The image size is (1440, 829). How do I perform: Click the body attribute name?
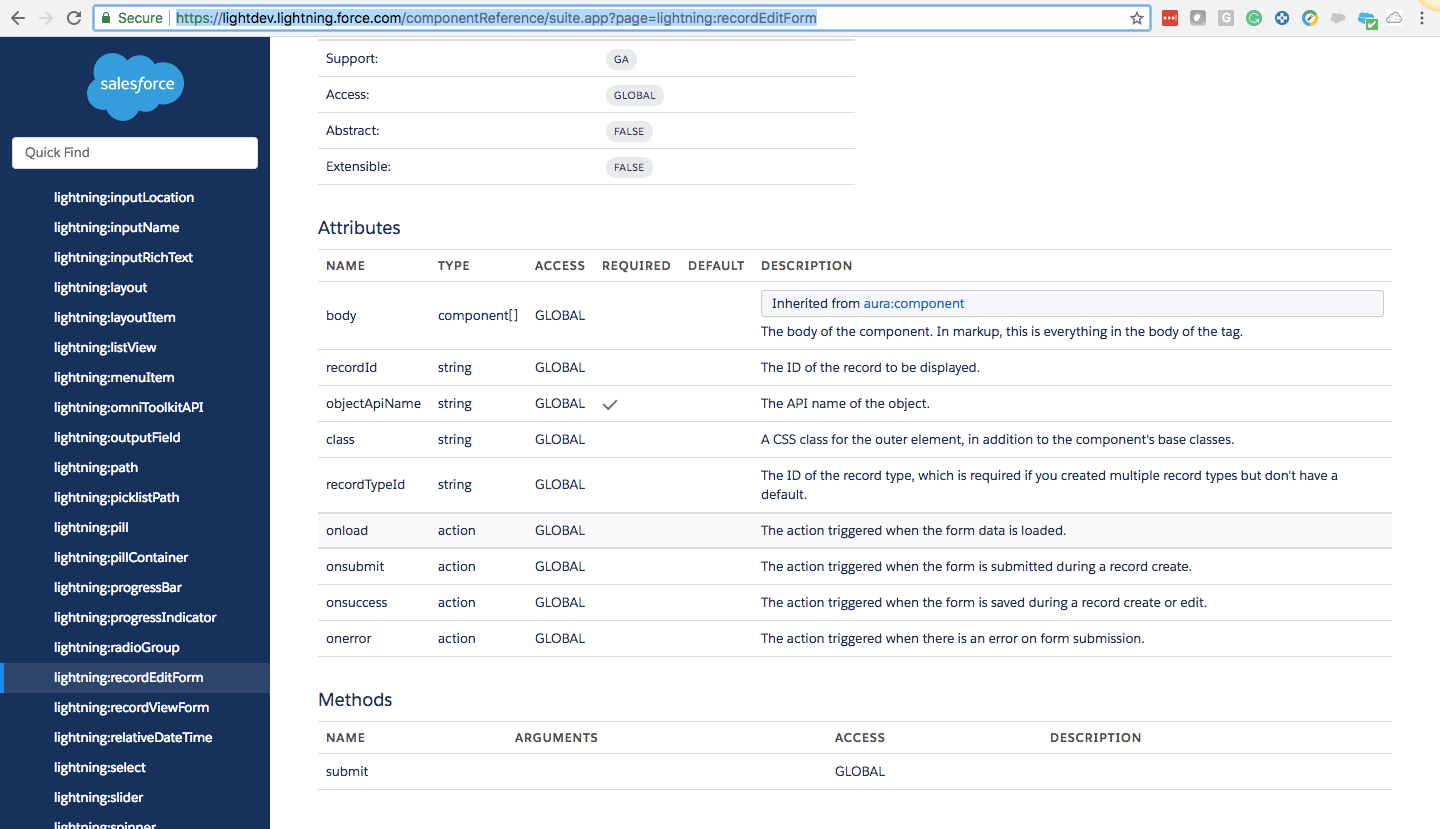(x=341, y=316)
